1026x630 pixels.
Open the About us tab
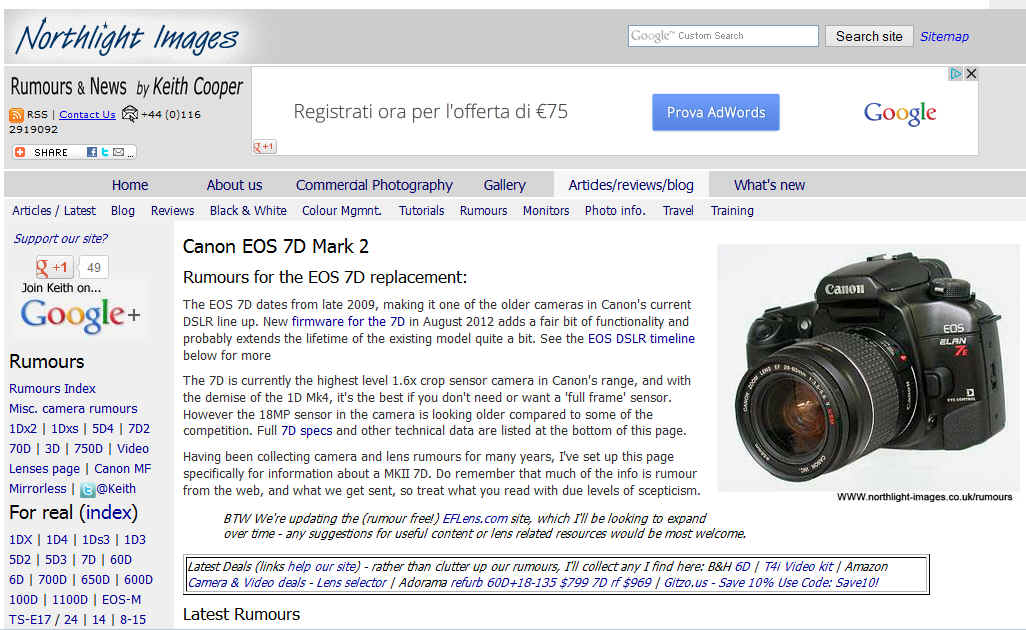[x=234, y=185]
